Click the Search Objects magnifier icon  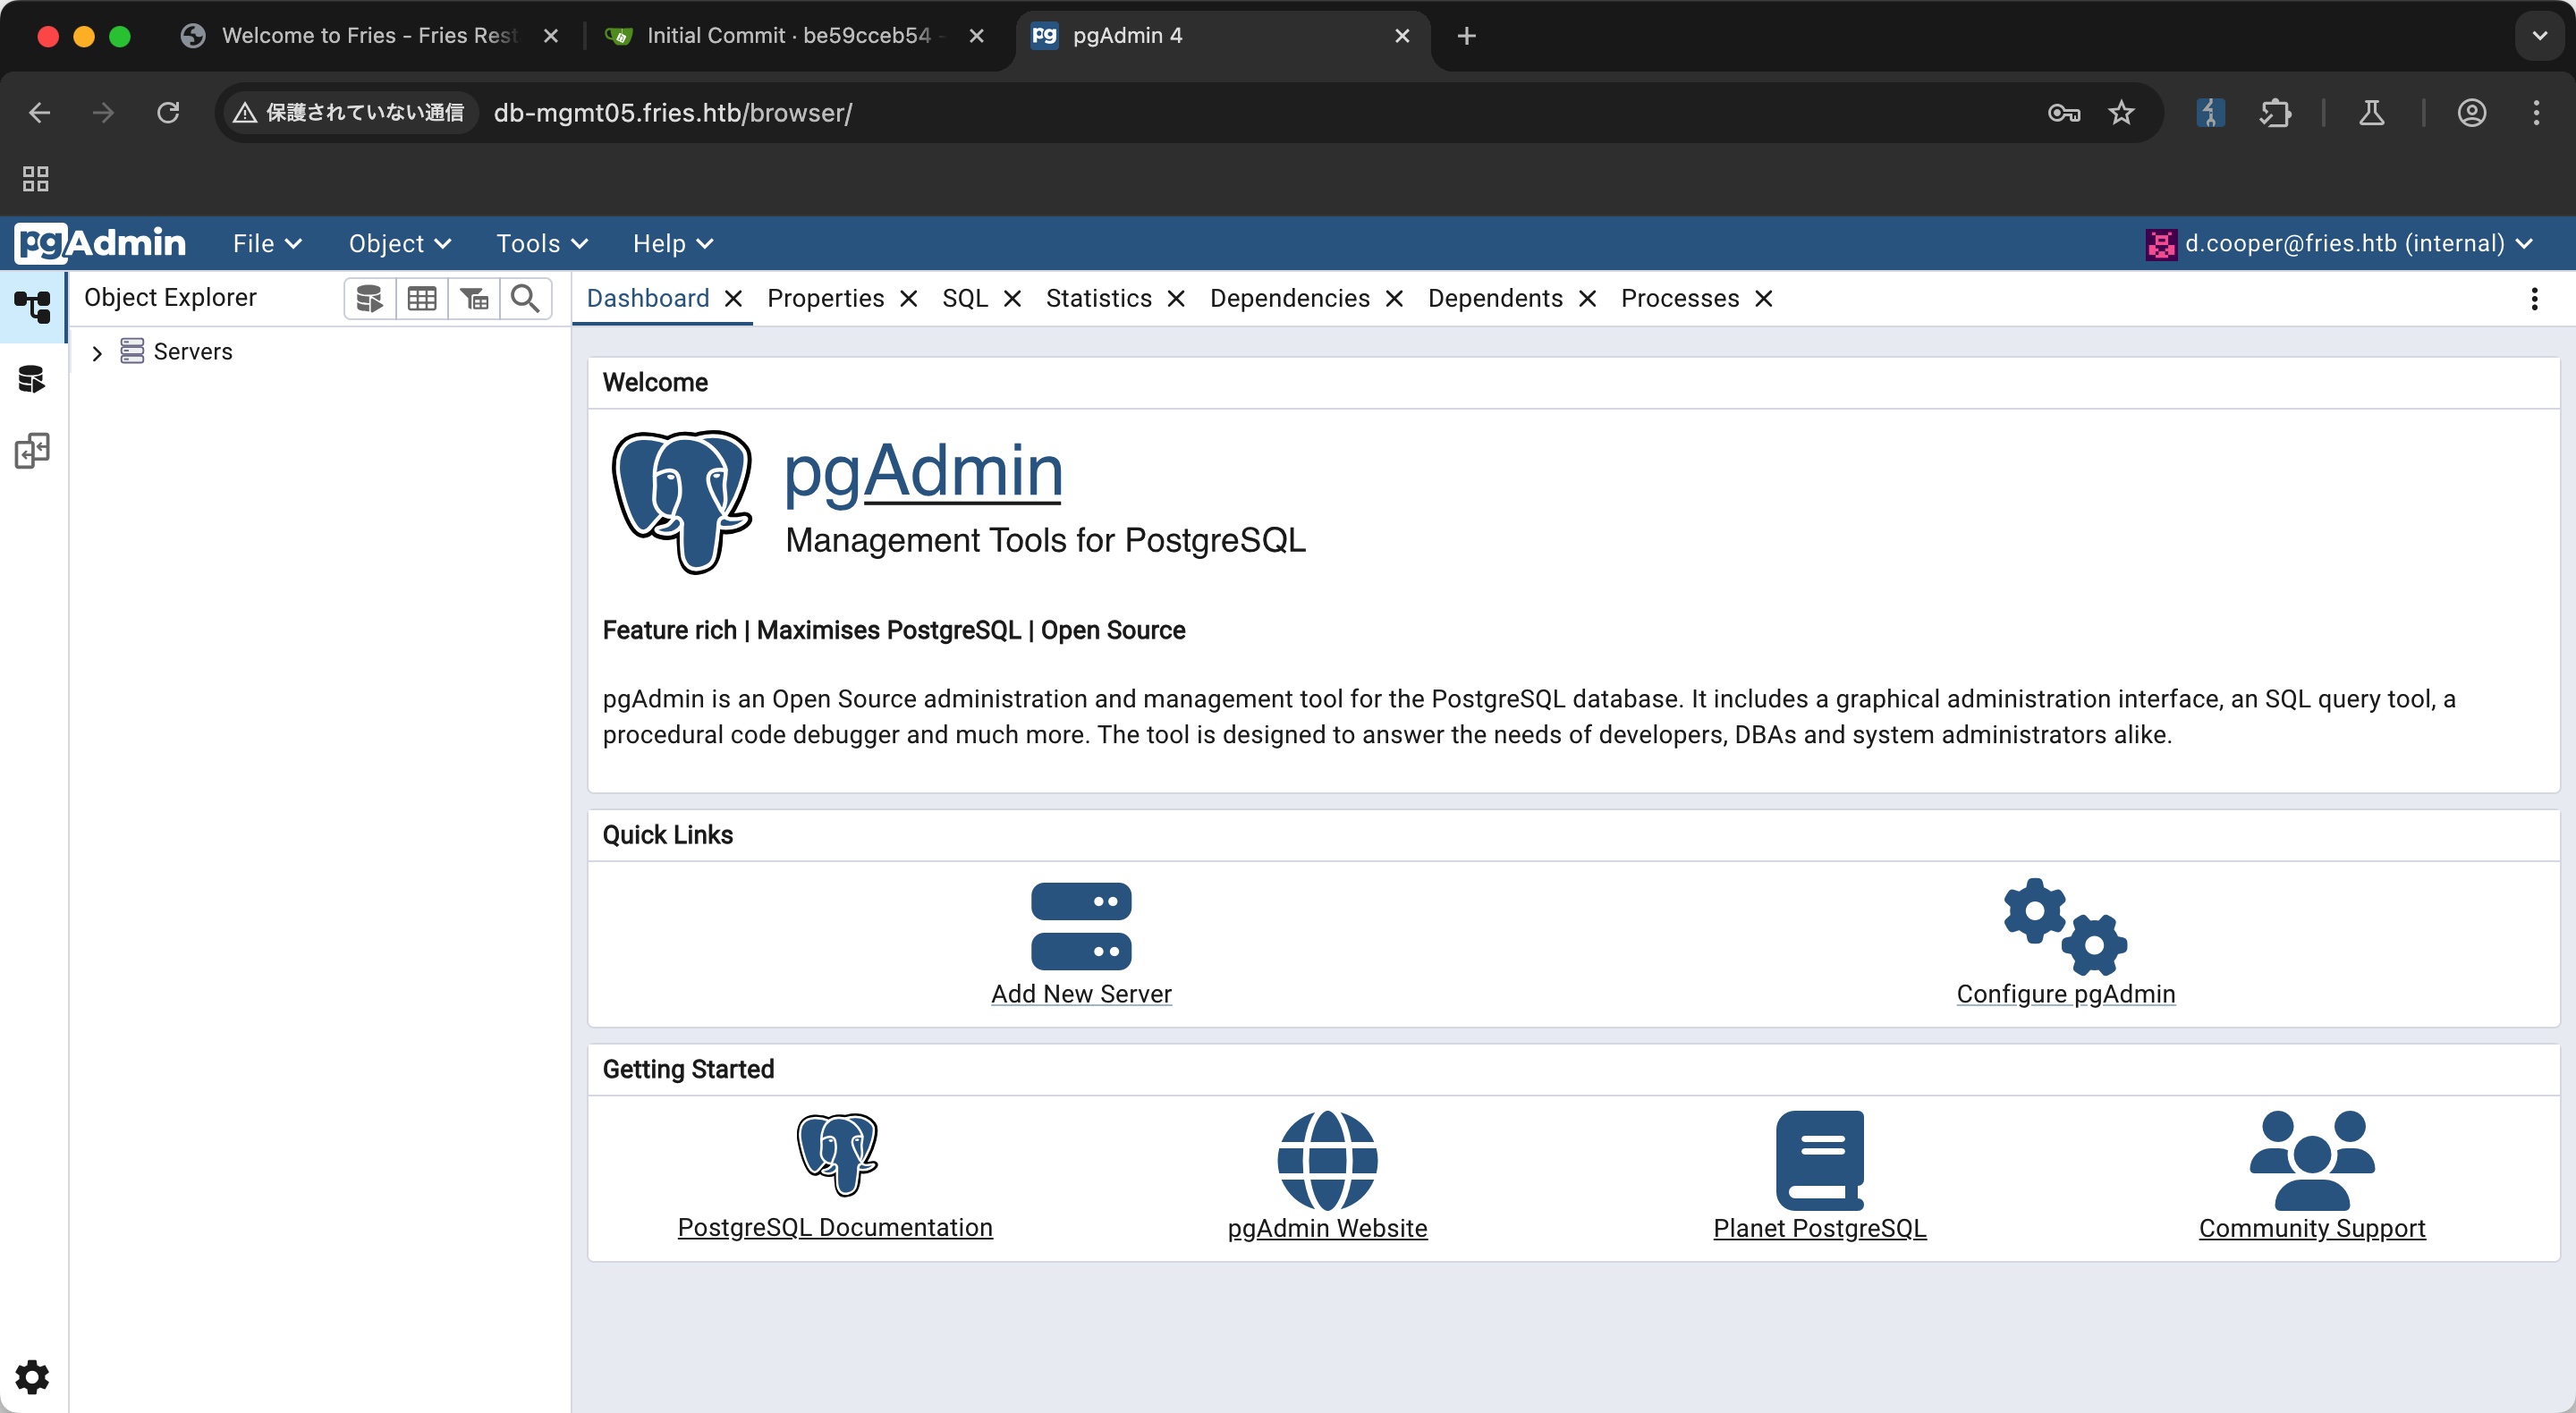tap(525, 298)
